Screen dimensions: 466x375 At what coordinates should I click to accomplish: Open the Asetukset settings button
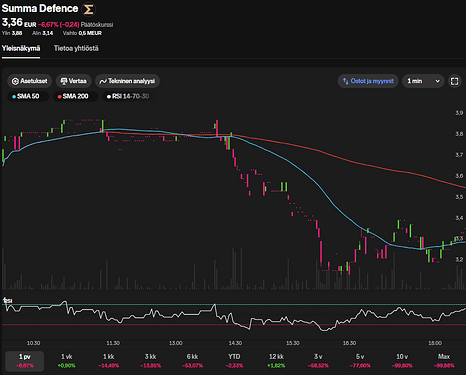[30, 81]
